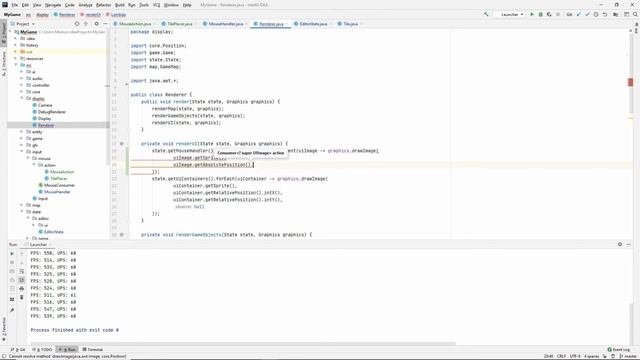Open Project Structure icon in toolbar
Screen dimensions: 640x360
click(616, 14)
